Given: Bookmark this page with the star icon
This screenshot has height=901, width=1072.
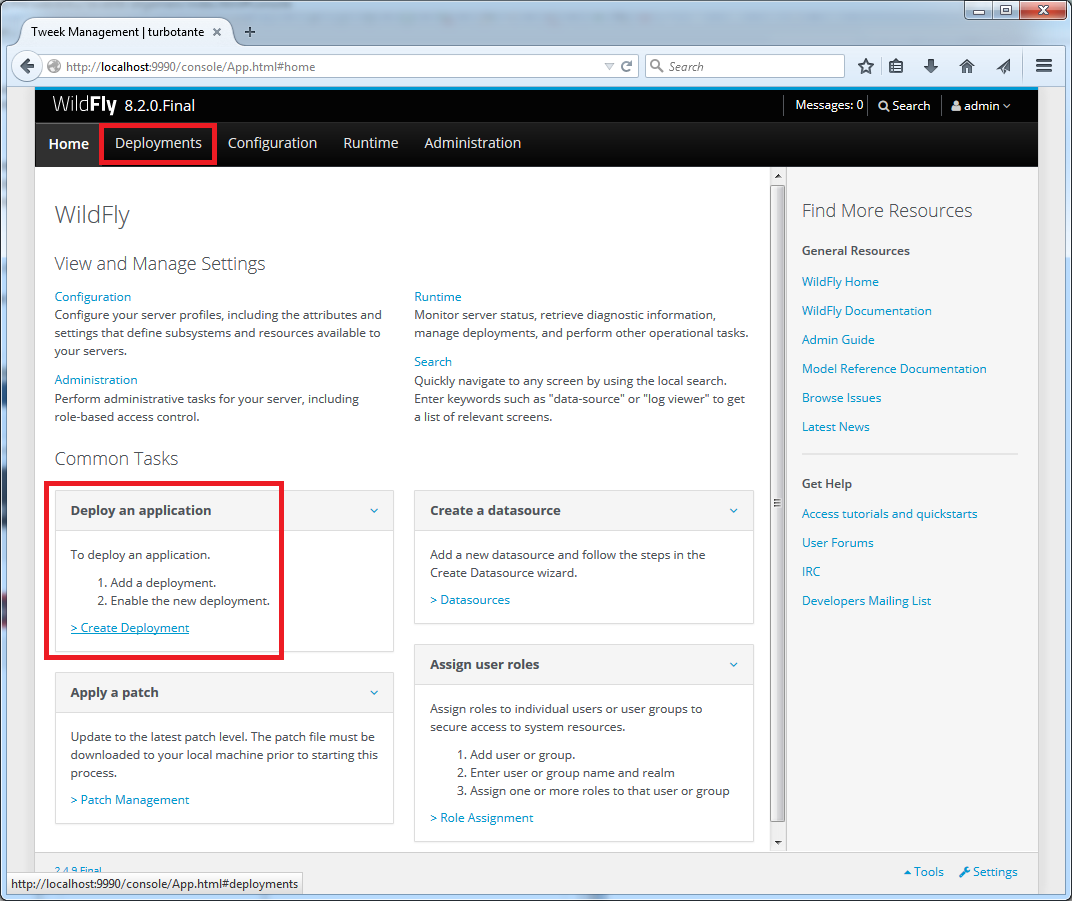Looking at the screenshot, I should [x=866, y=66].
